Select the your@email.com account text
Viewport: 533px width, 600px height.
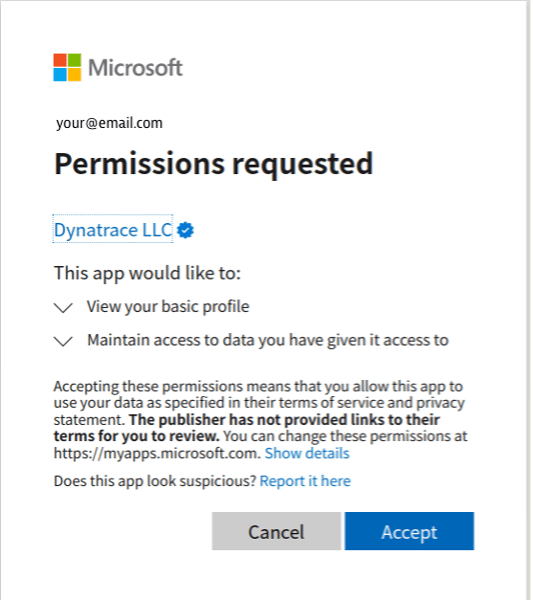click(x=109, y=123)
